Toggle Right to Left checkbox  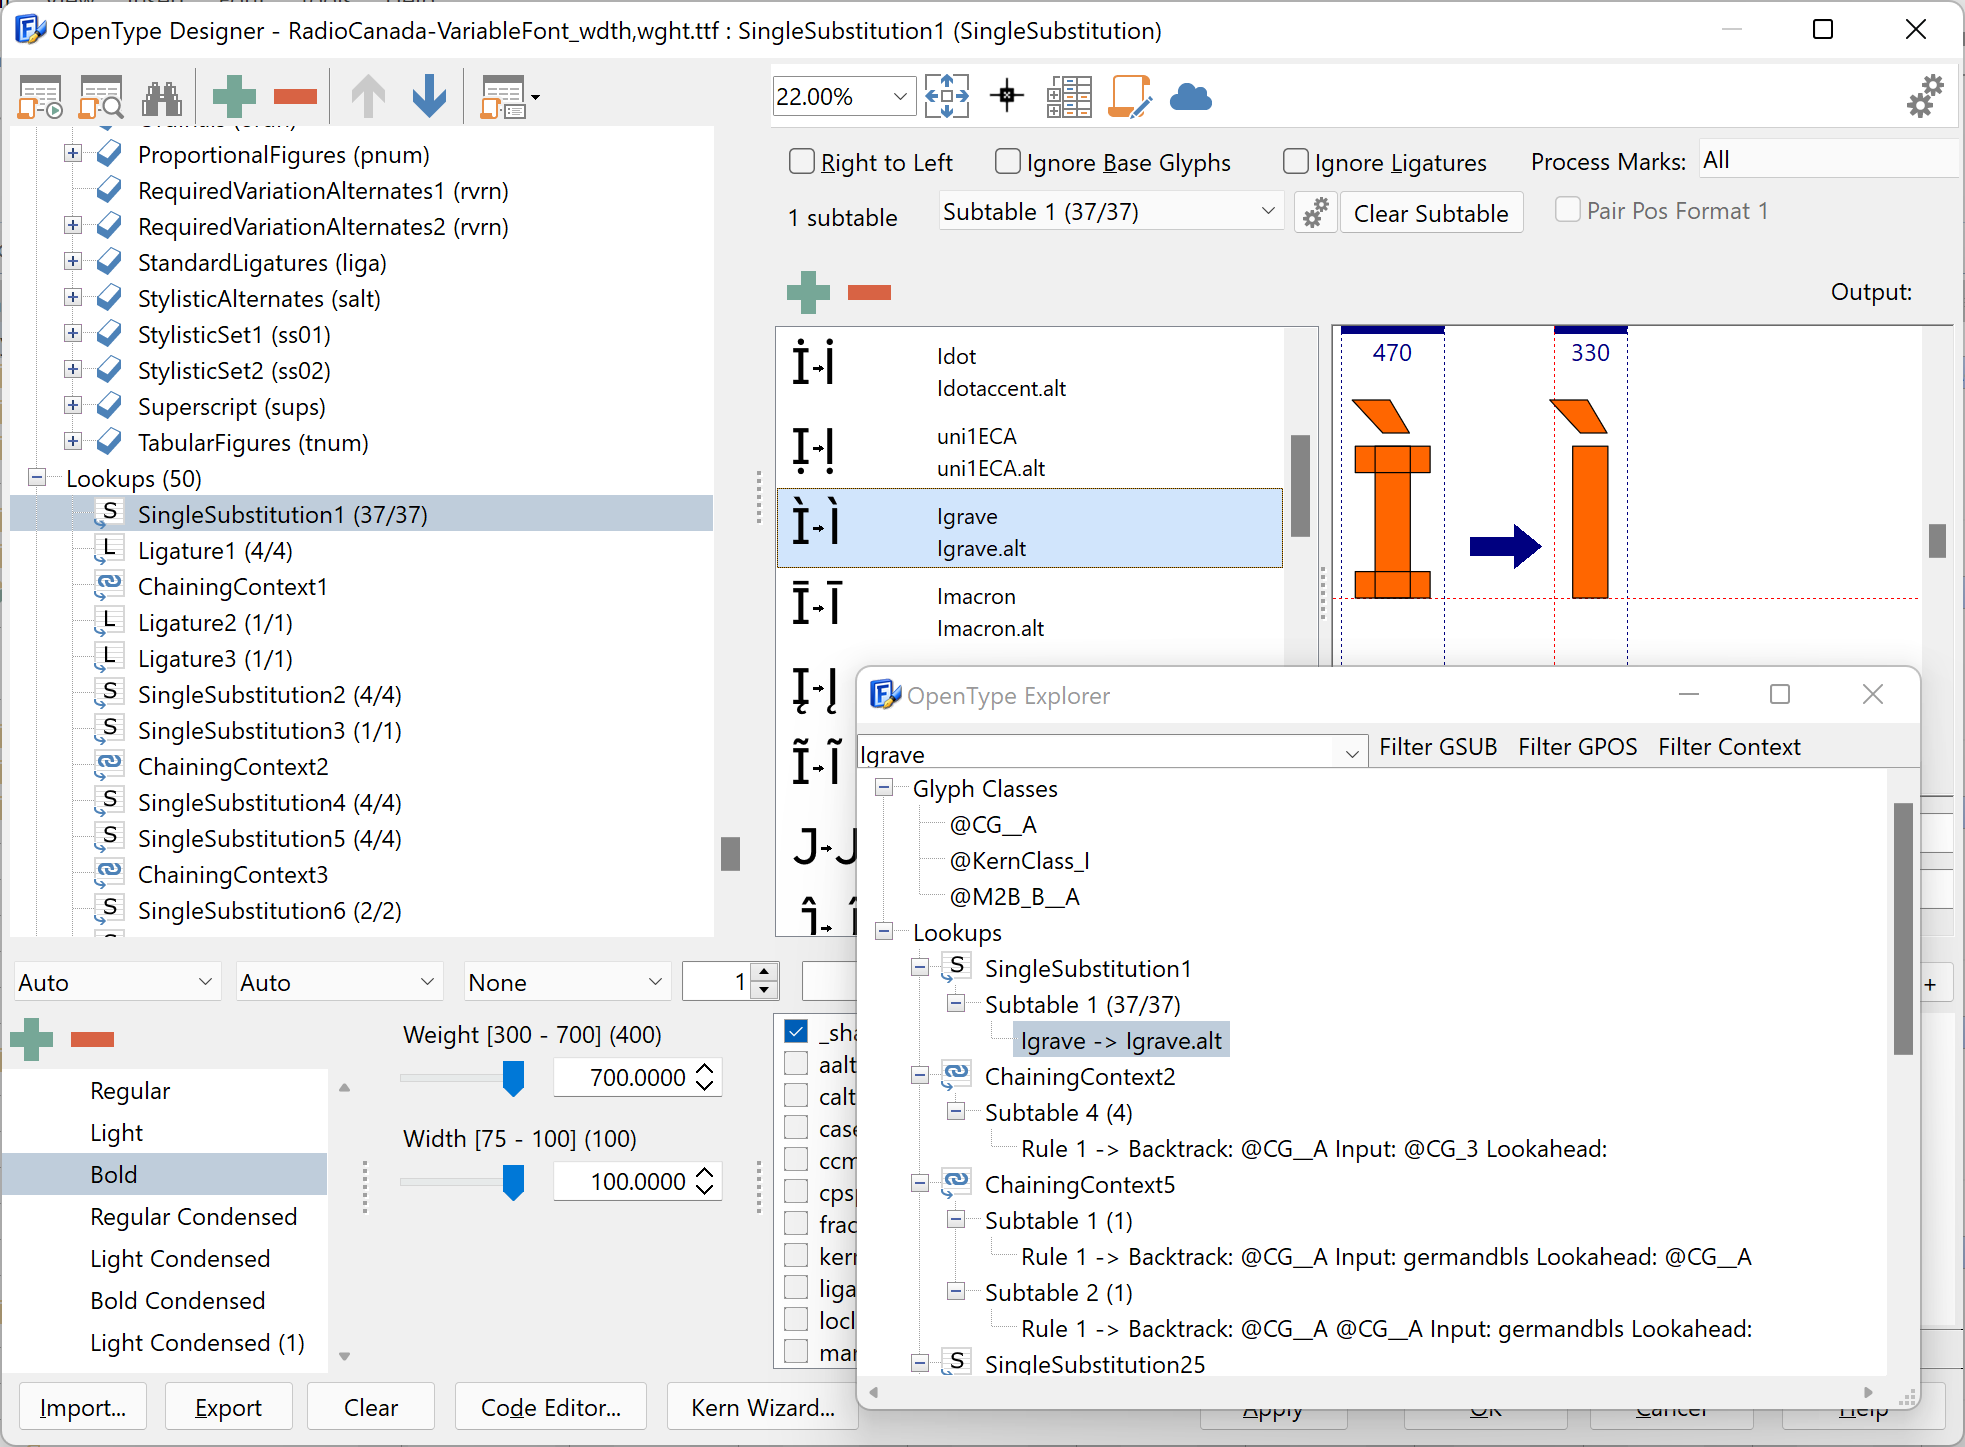[x=802, y=161]
